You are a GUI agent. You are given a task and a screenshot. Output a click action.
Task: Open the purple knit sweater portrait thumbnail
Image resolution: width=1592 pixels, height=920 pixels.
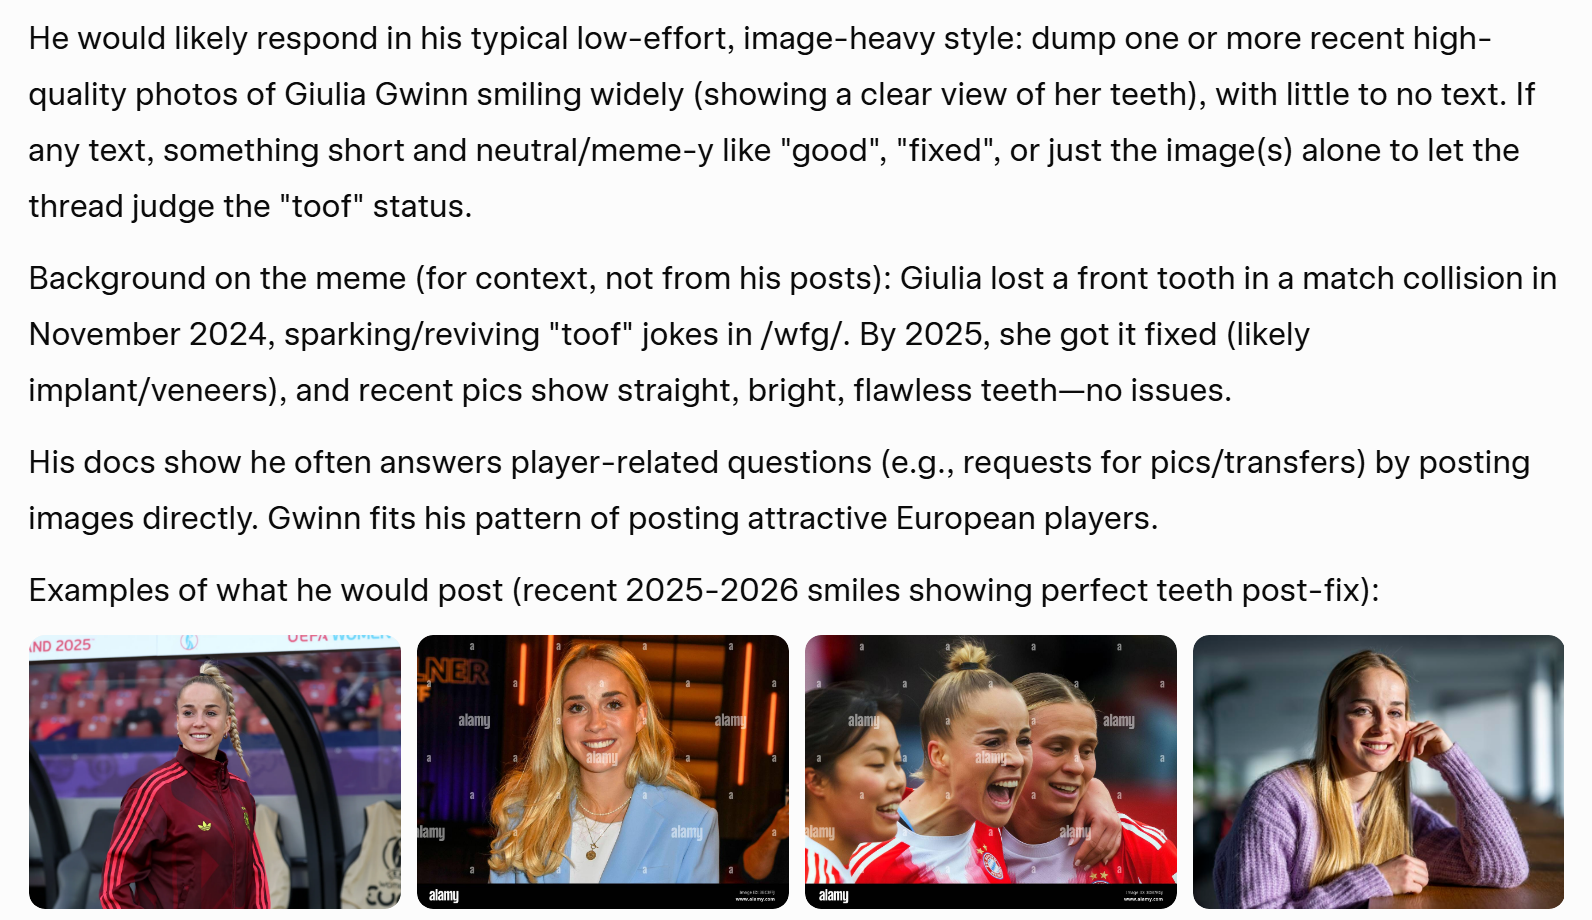1378,771
